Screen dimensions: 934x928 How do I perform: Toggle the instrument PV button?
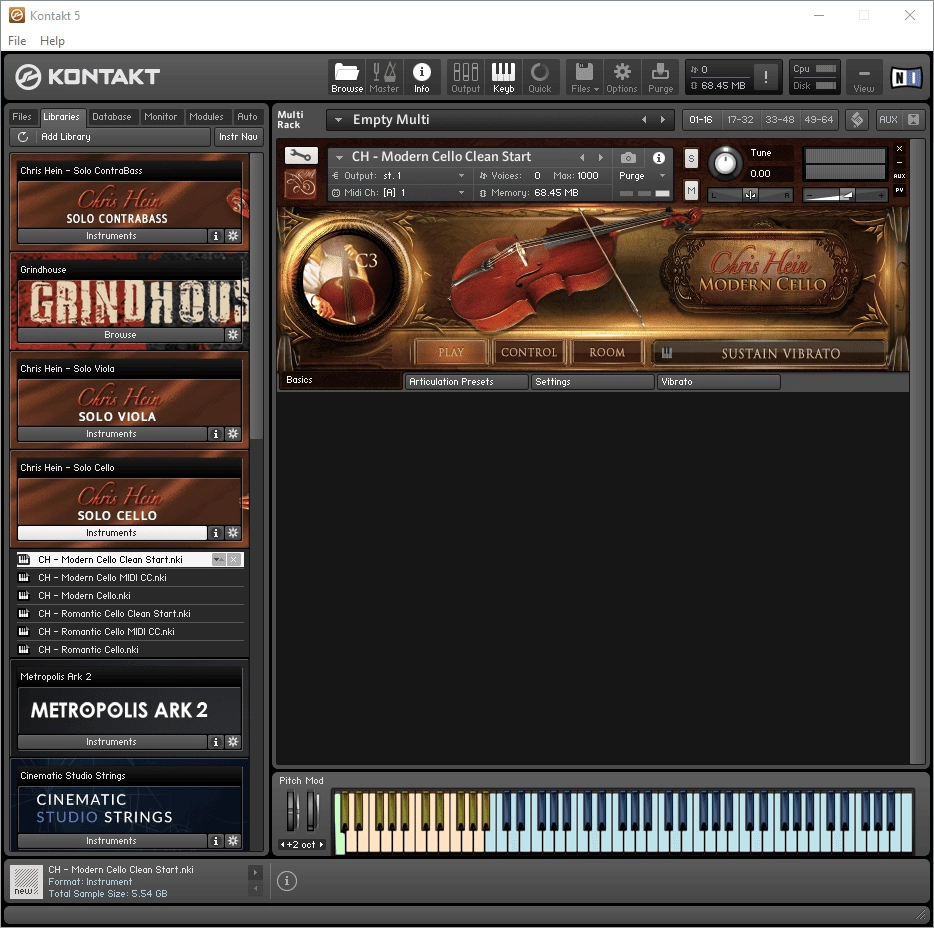click(899, 190)
